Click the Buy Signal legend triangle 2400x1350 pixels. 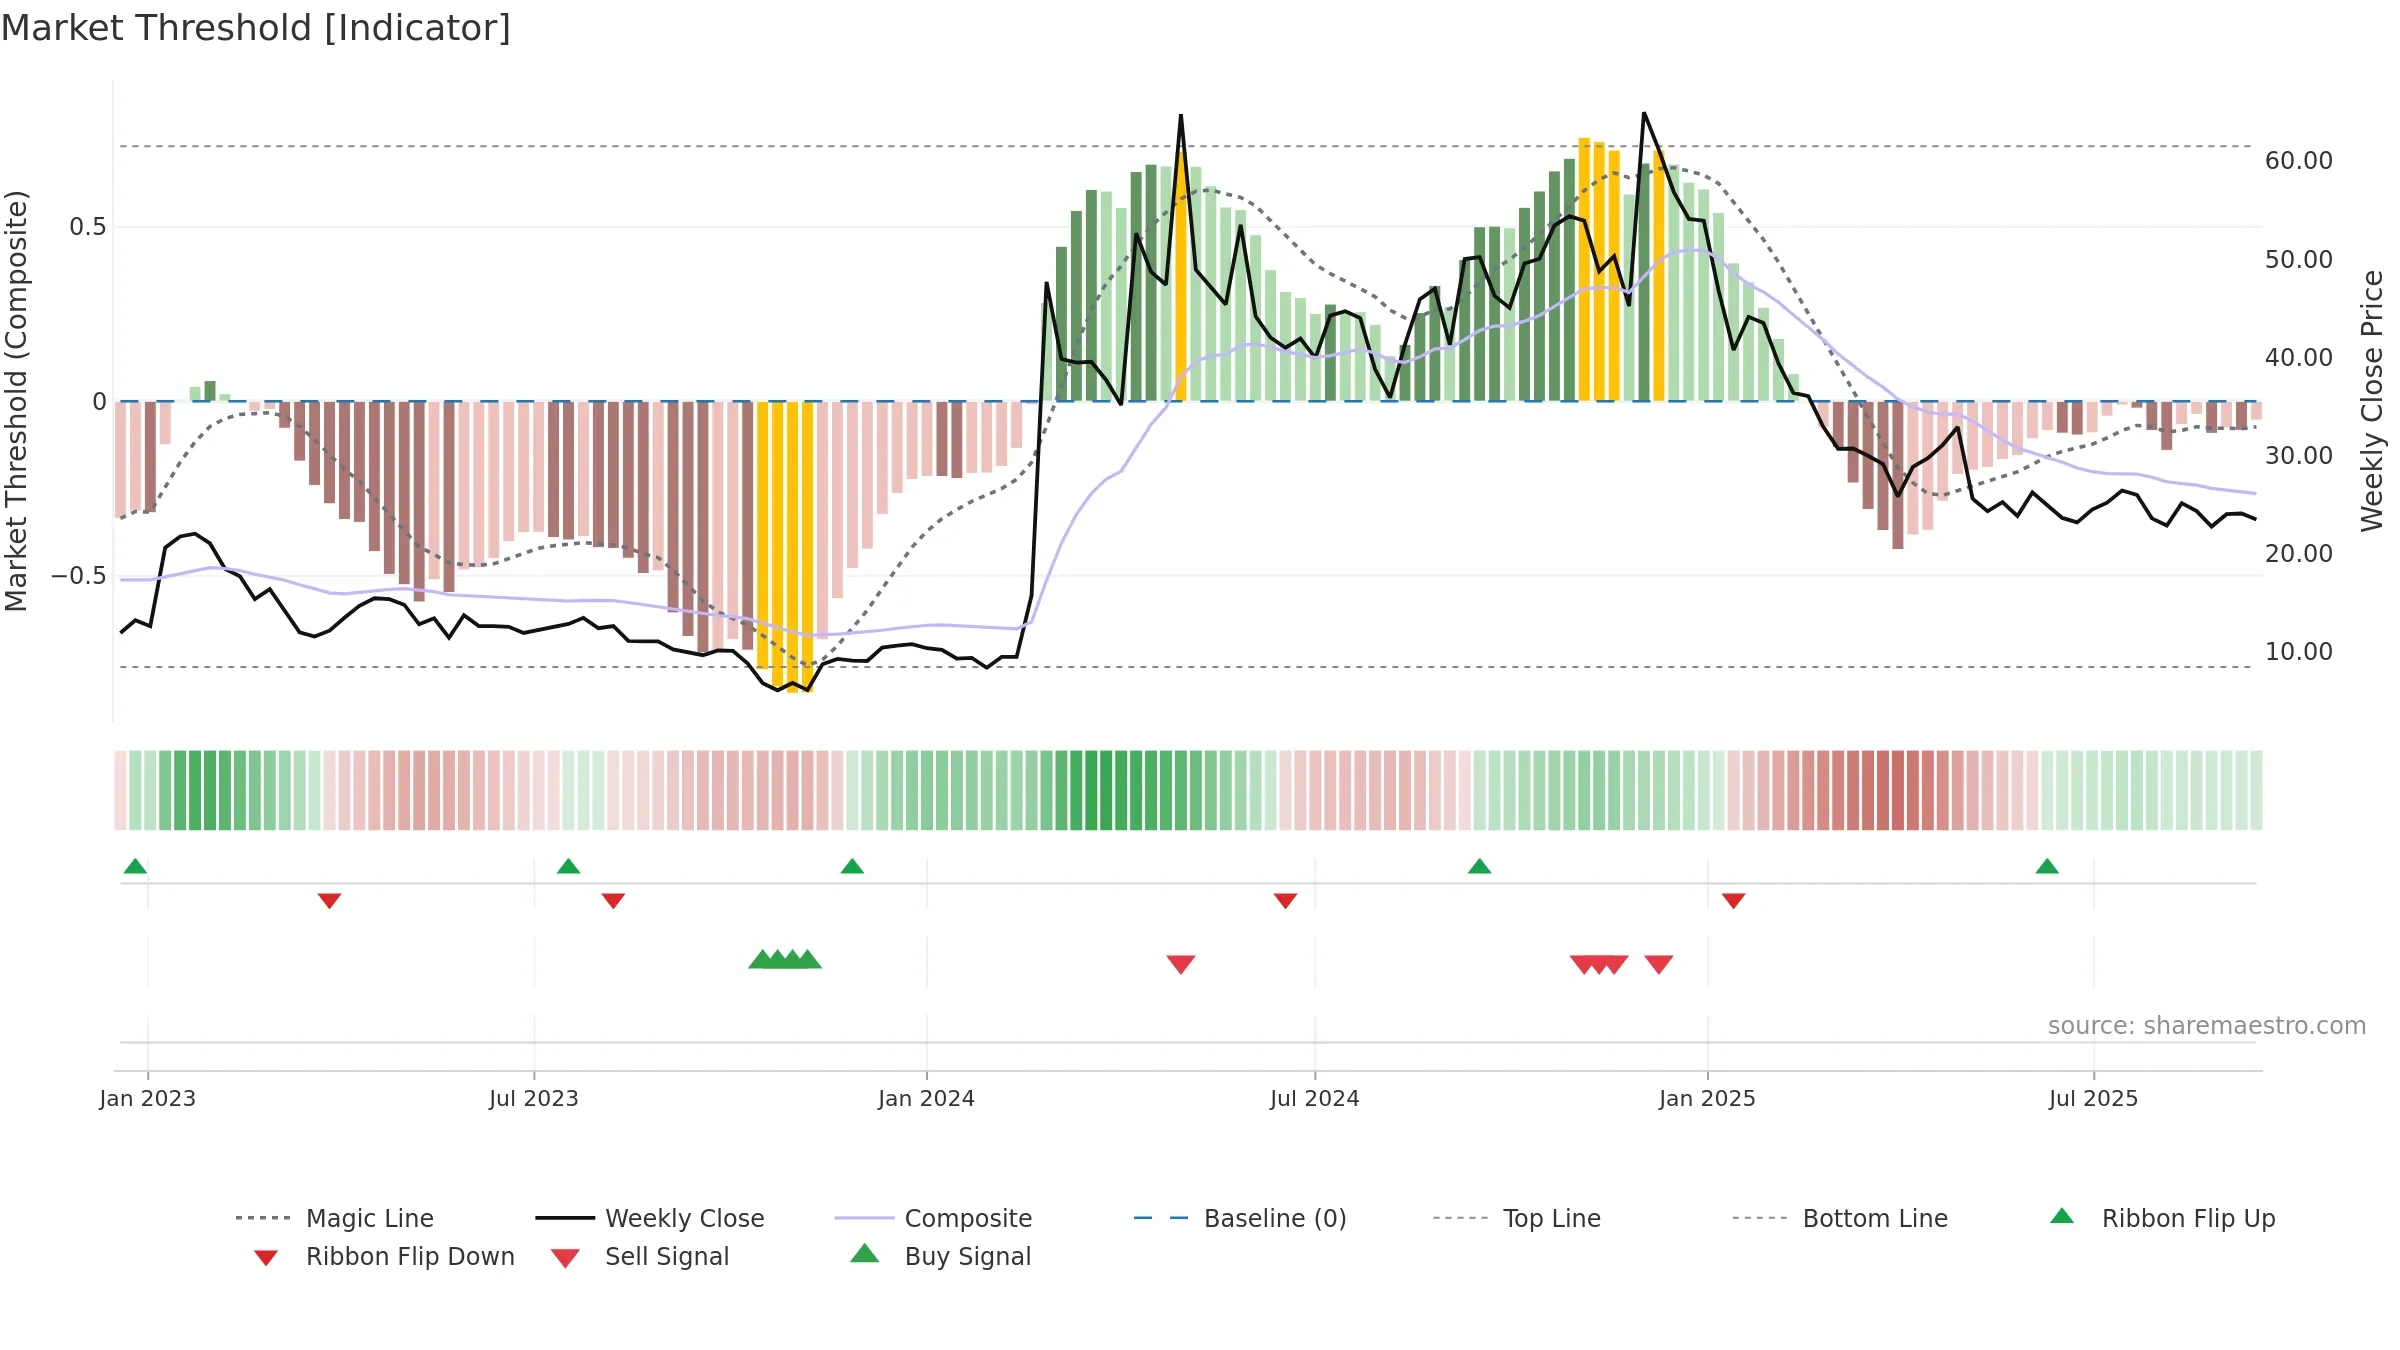pyautogui.click(x=865, y=1253)
